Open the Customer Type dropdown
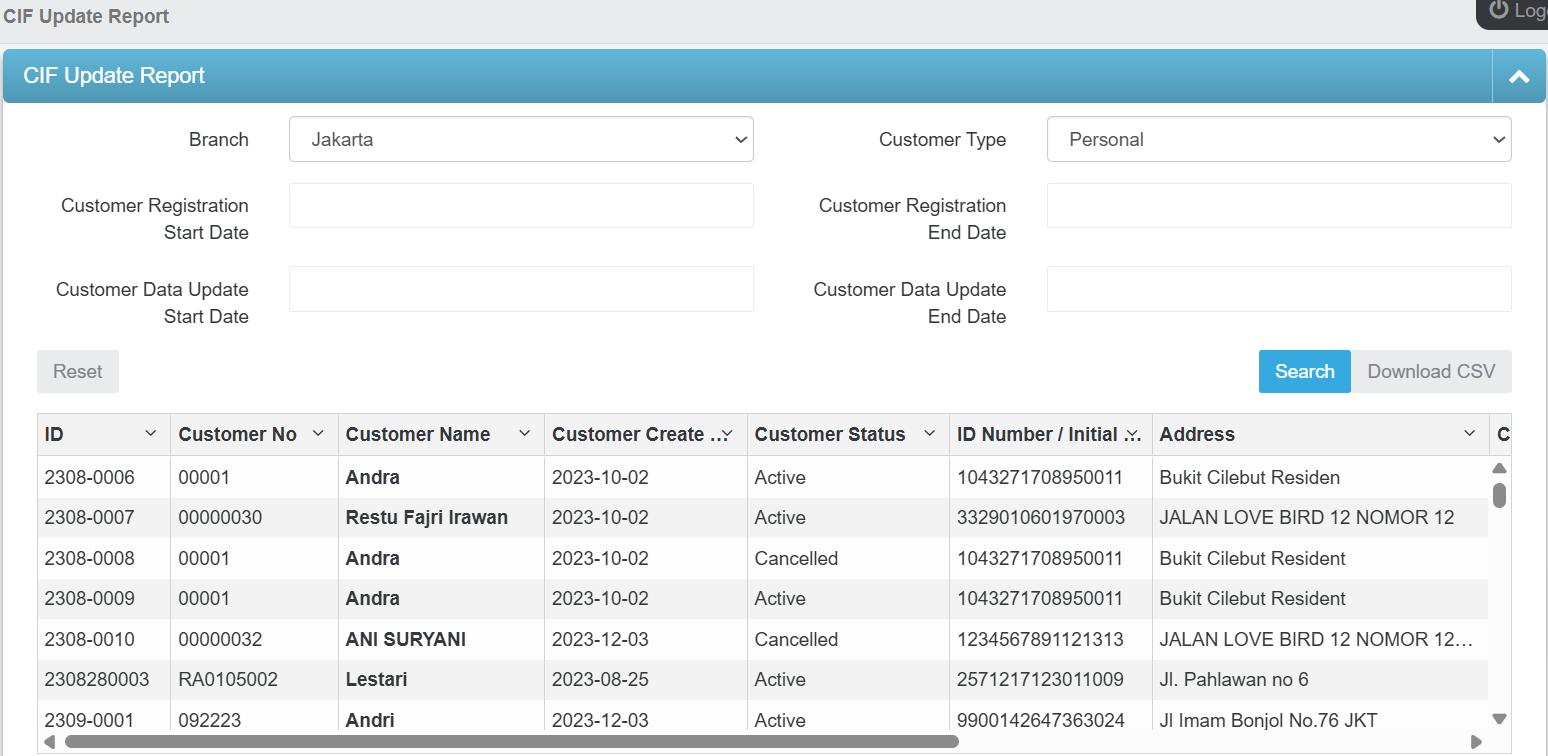 (1278, 140)
